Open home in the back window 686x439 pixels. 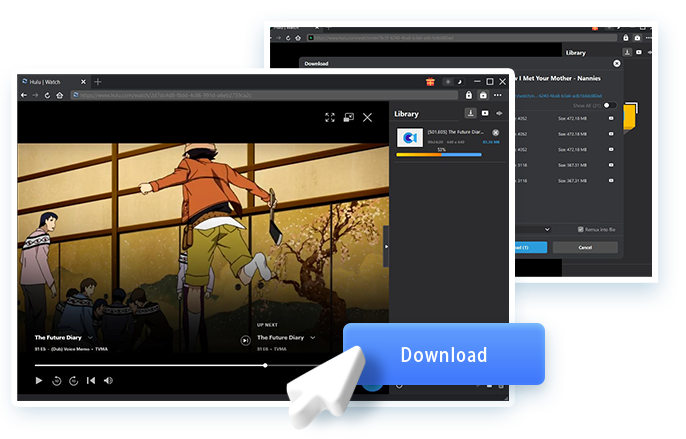(298, 38)
